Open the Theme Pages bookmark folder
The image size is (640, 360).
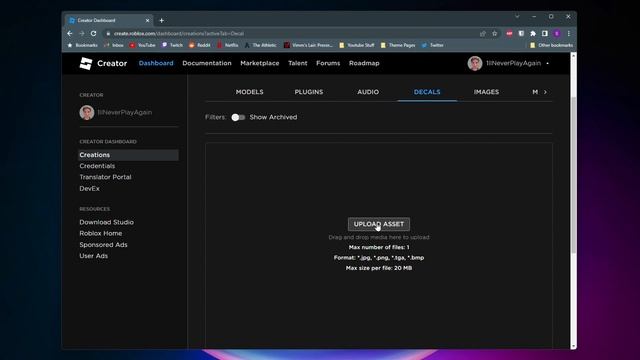tap(398, 45)
